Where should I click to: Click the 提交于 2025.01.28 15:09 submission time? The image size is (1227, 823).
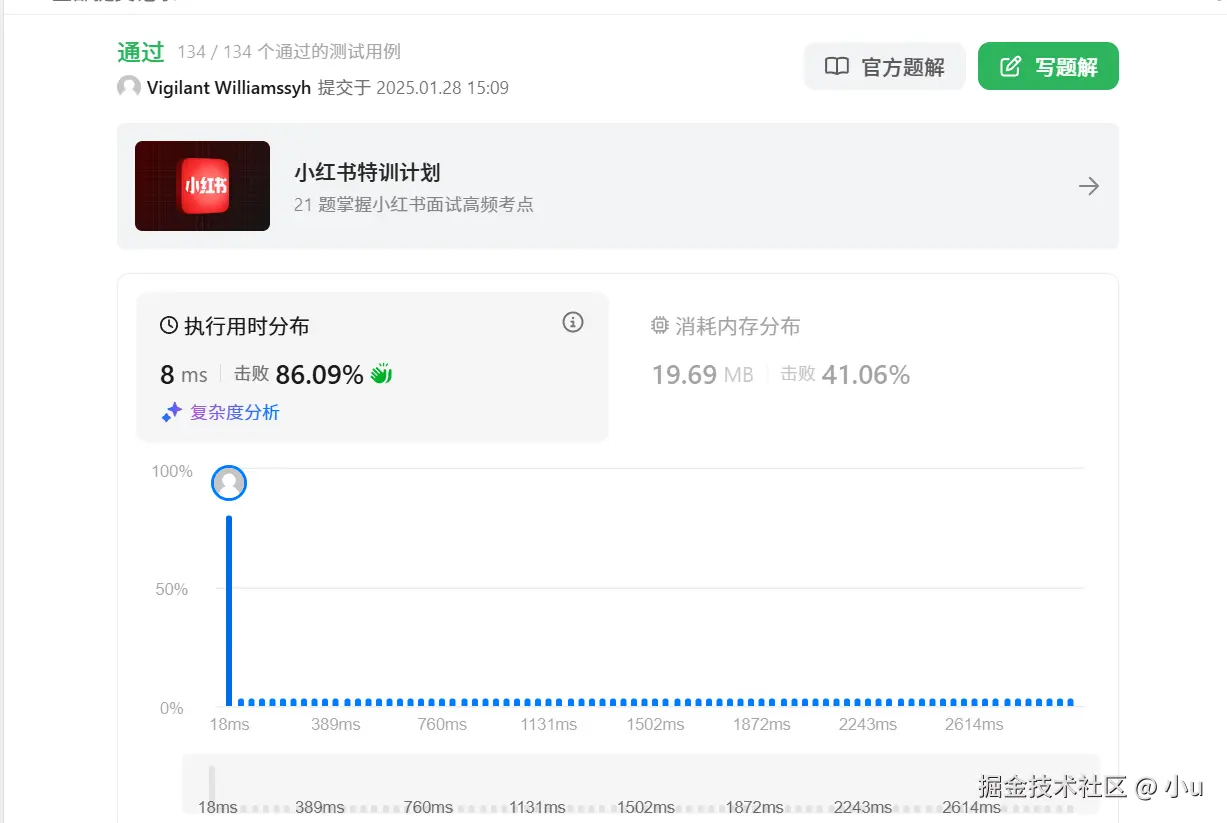(x=414, y=88)
